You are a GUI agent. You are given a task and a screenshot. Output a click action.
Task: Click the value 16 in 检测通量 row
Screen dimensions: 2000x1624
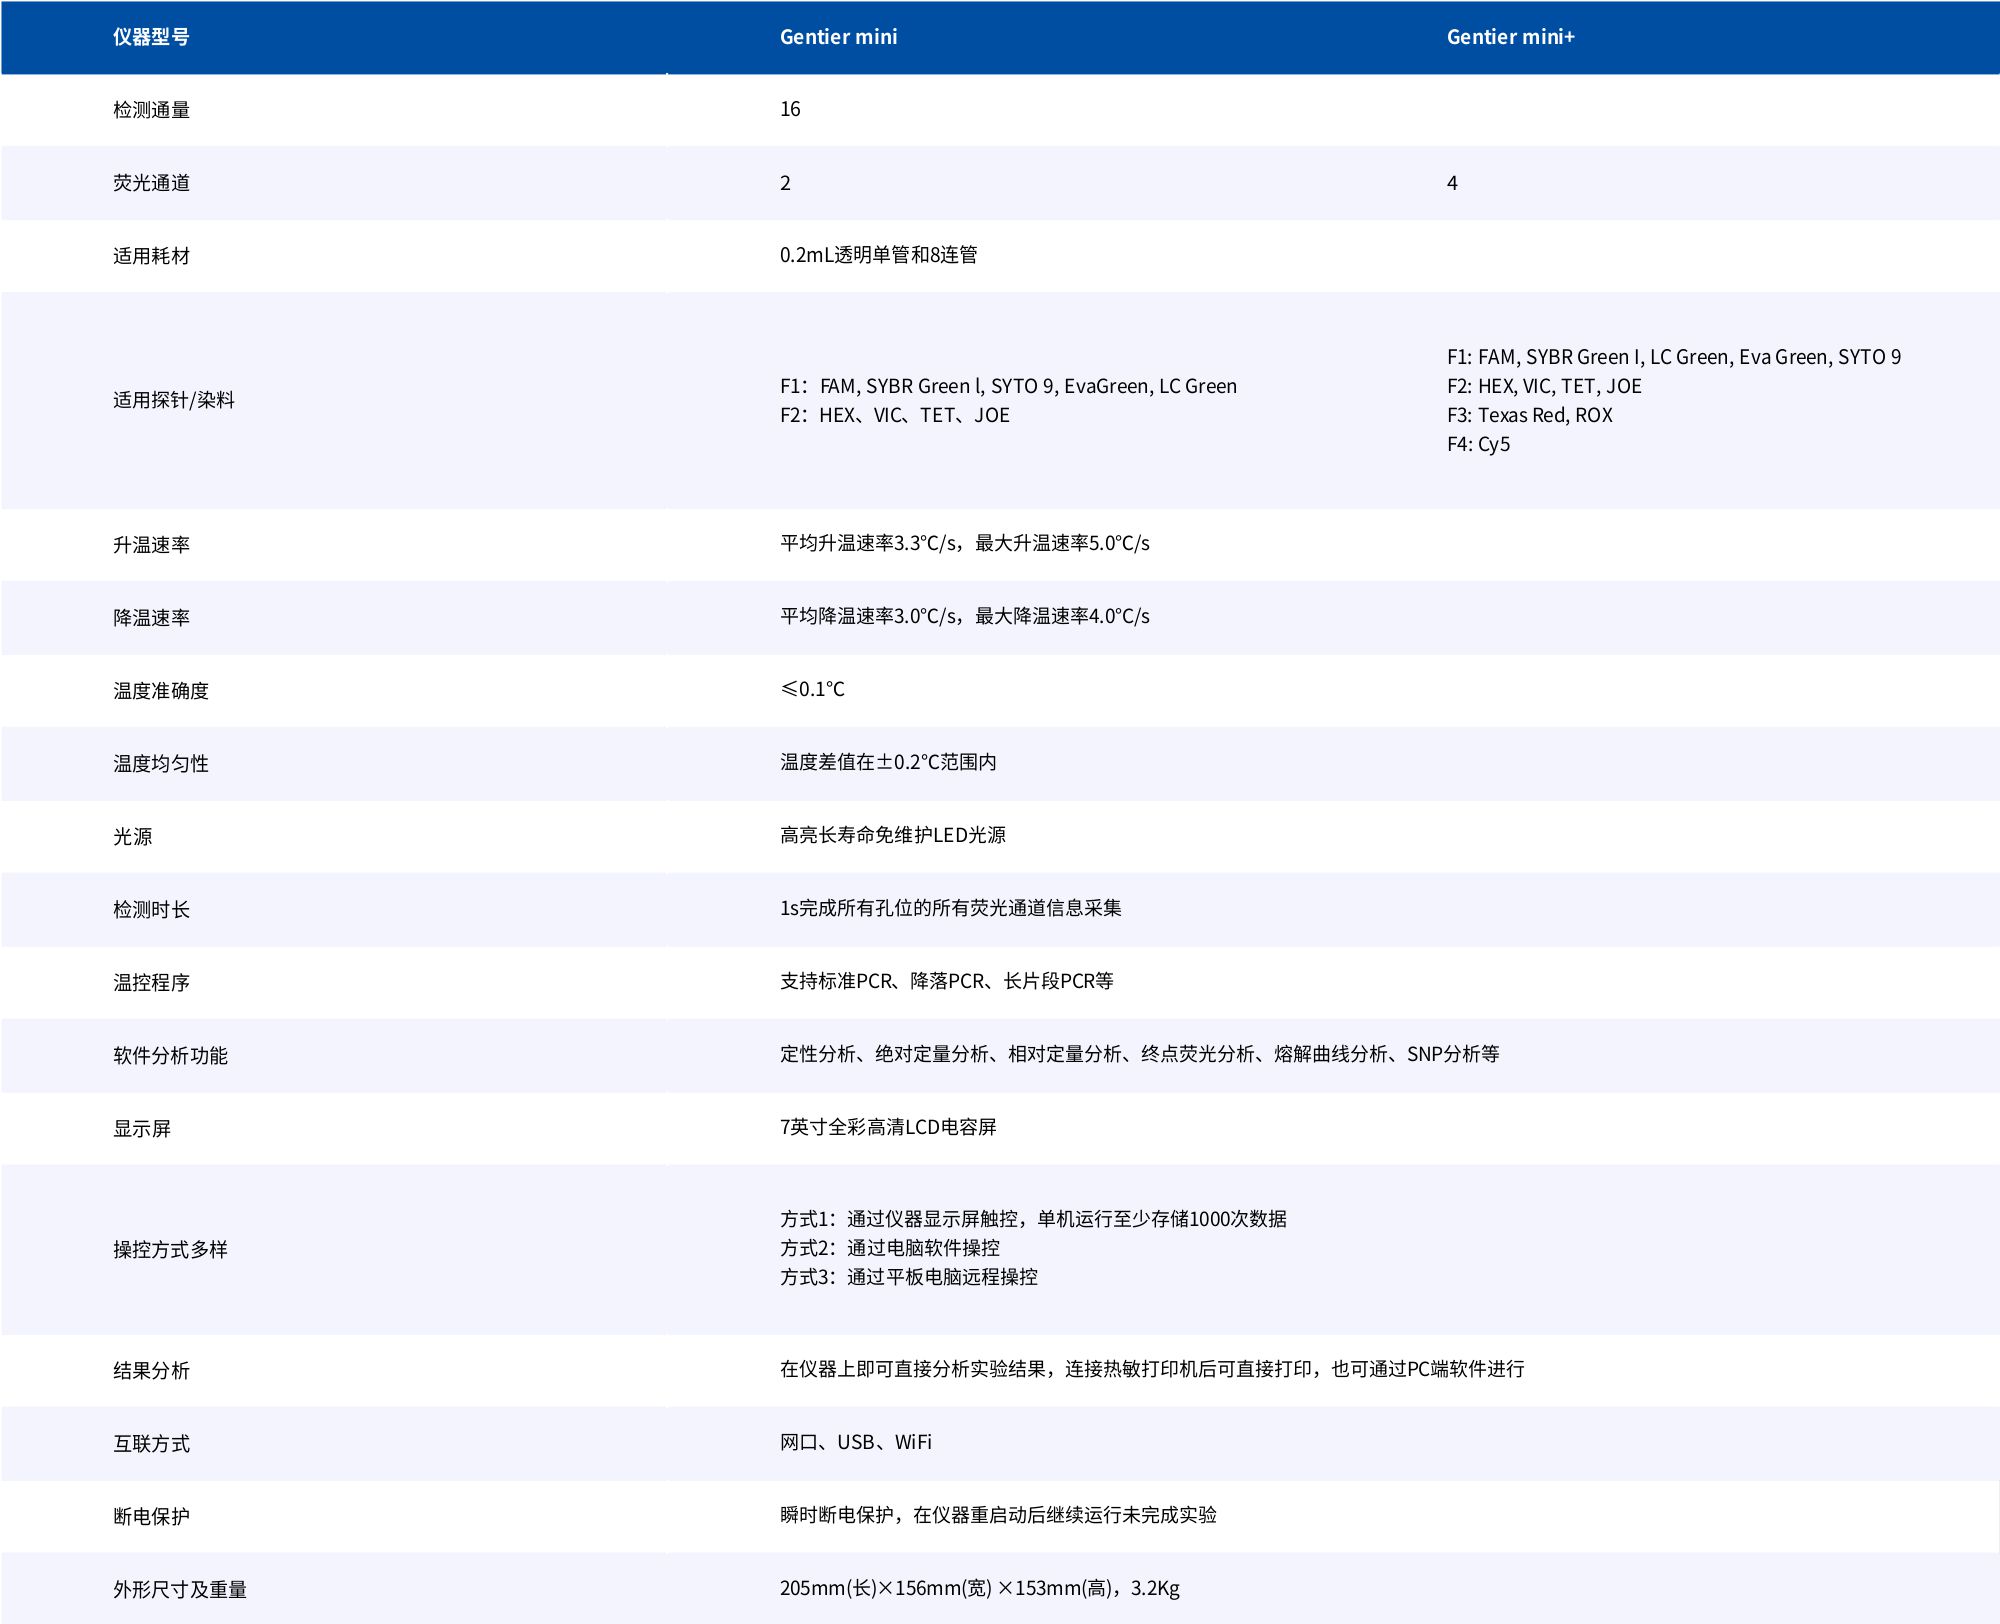(x=790, y=109)
